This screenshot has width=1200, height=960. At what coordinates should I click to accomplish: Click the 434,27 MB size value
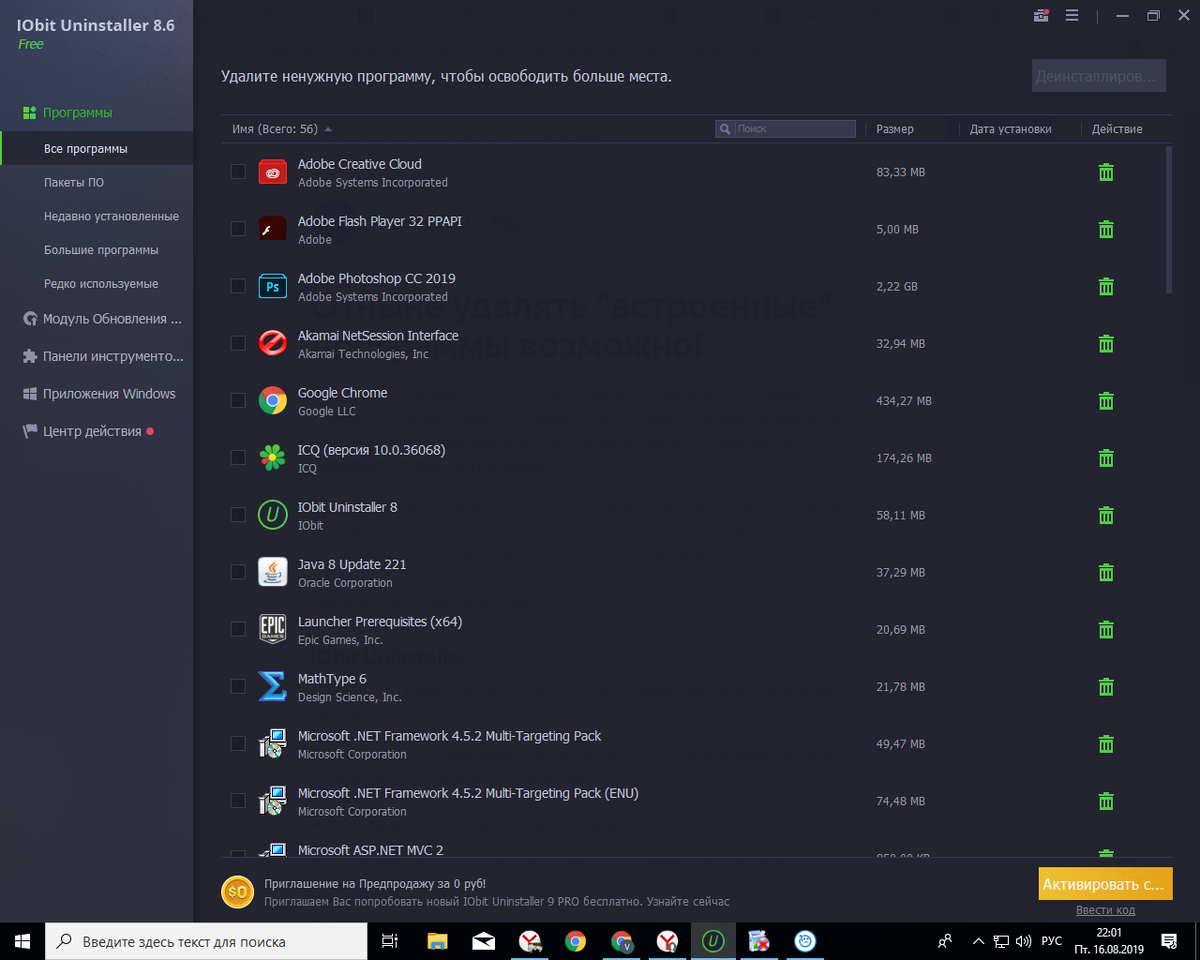tap(904, 401)
